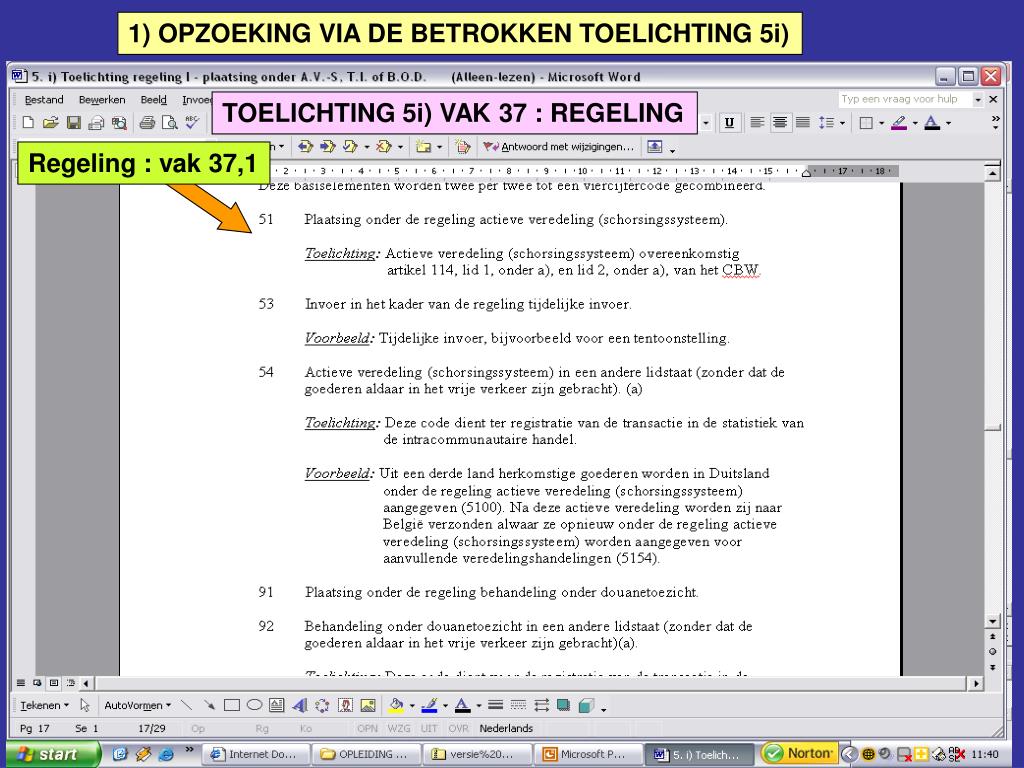
Task: Apply the highlight marker color
Action: (899, 122)
